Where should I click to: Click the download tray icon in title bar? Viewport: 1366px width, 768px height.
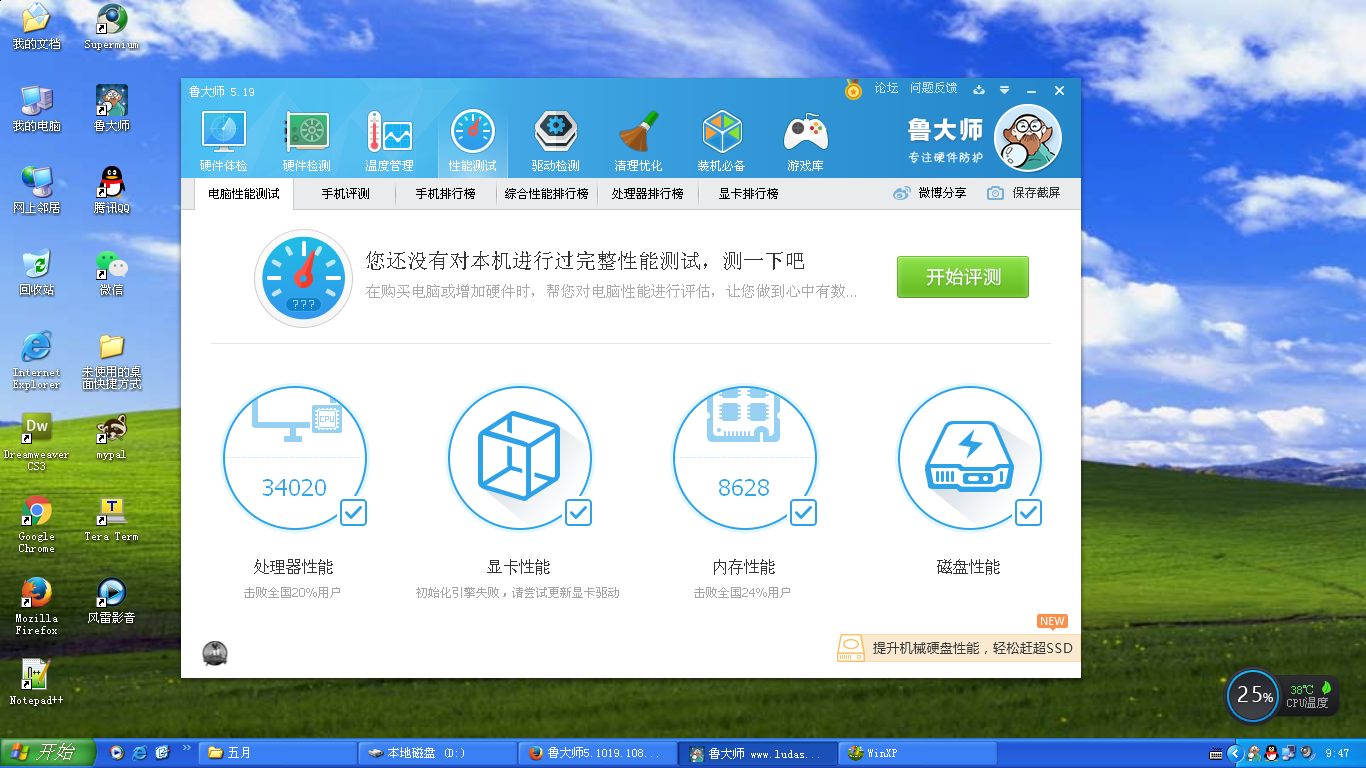[x=979, y=90]
